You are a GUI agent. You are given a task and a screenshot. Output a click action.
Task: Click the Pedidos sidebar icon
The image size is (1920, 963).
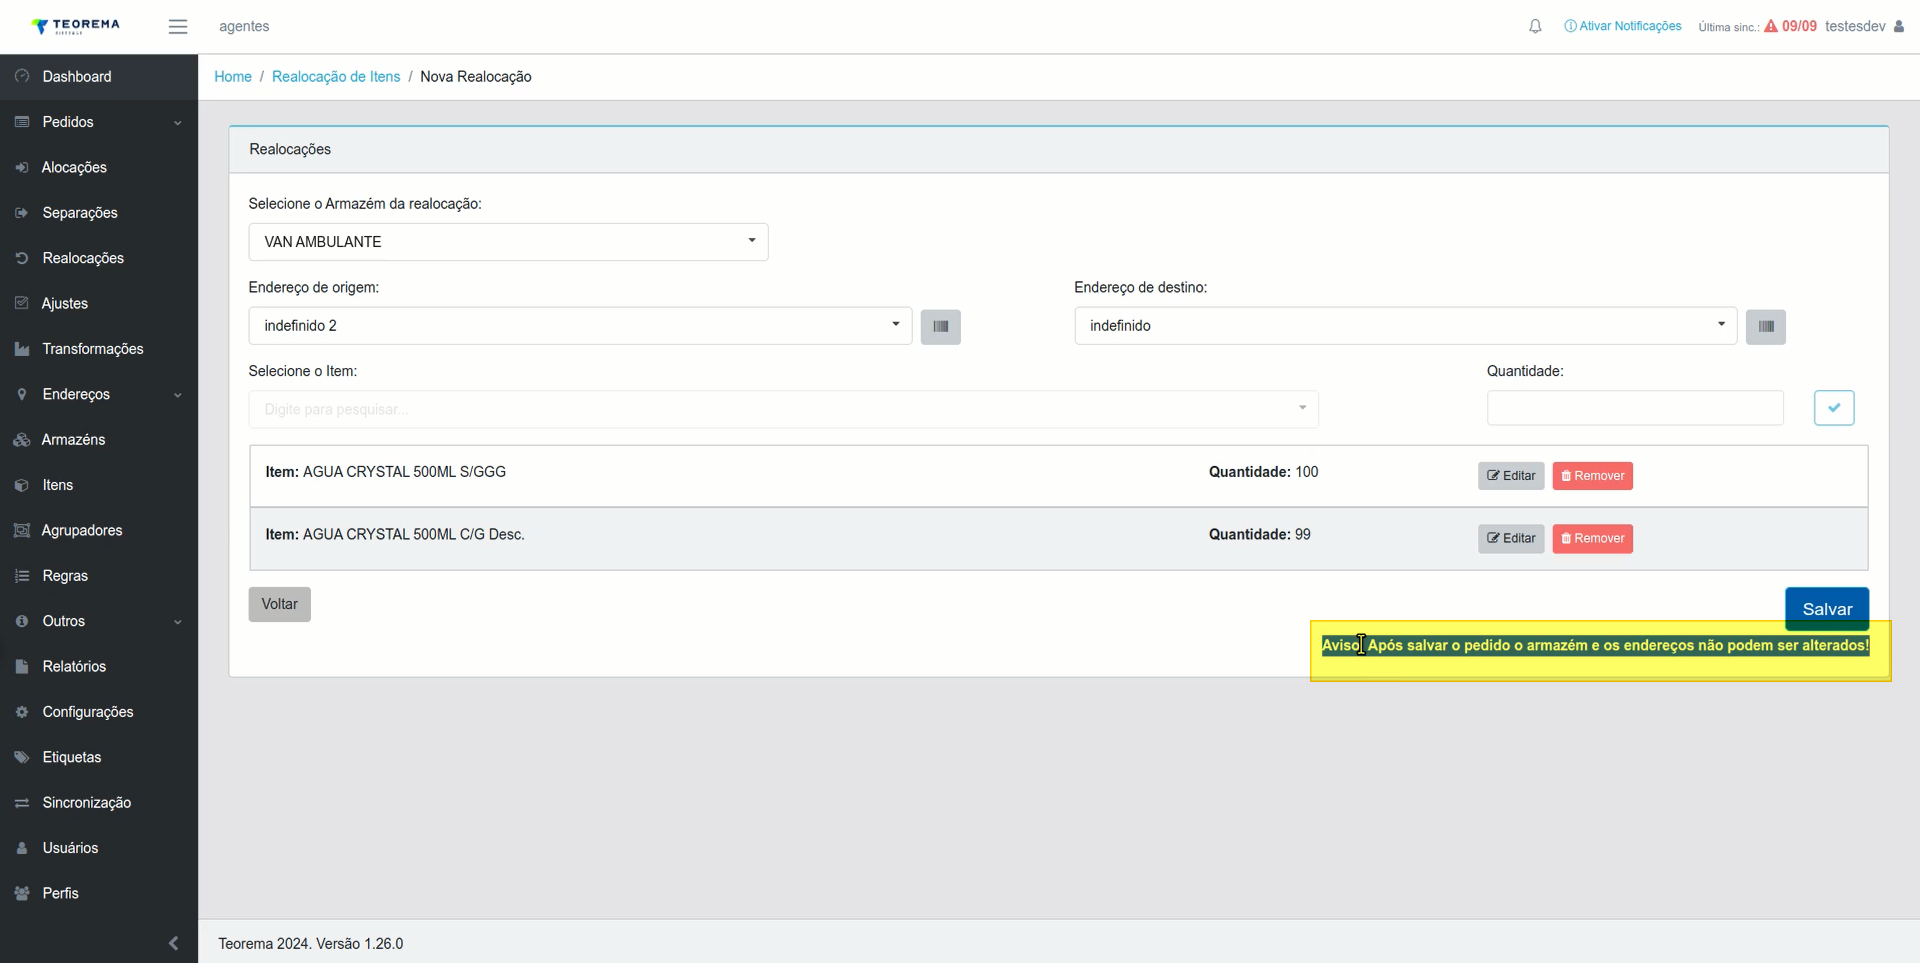[22, 122]
